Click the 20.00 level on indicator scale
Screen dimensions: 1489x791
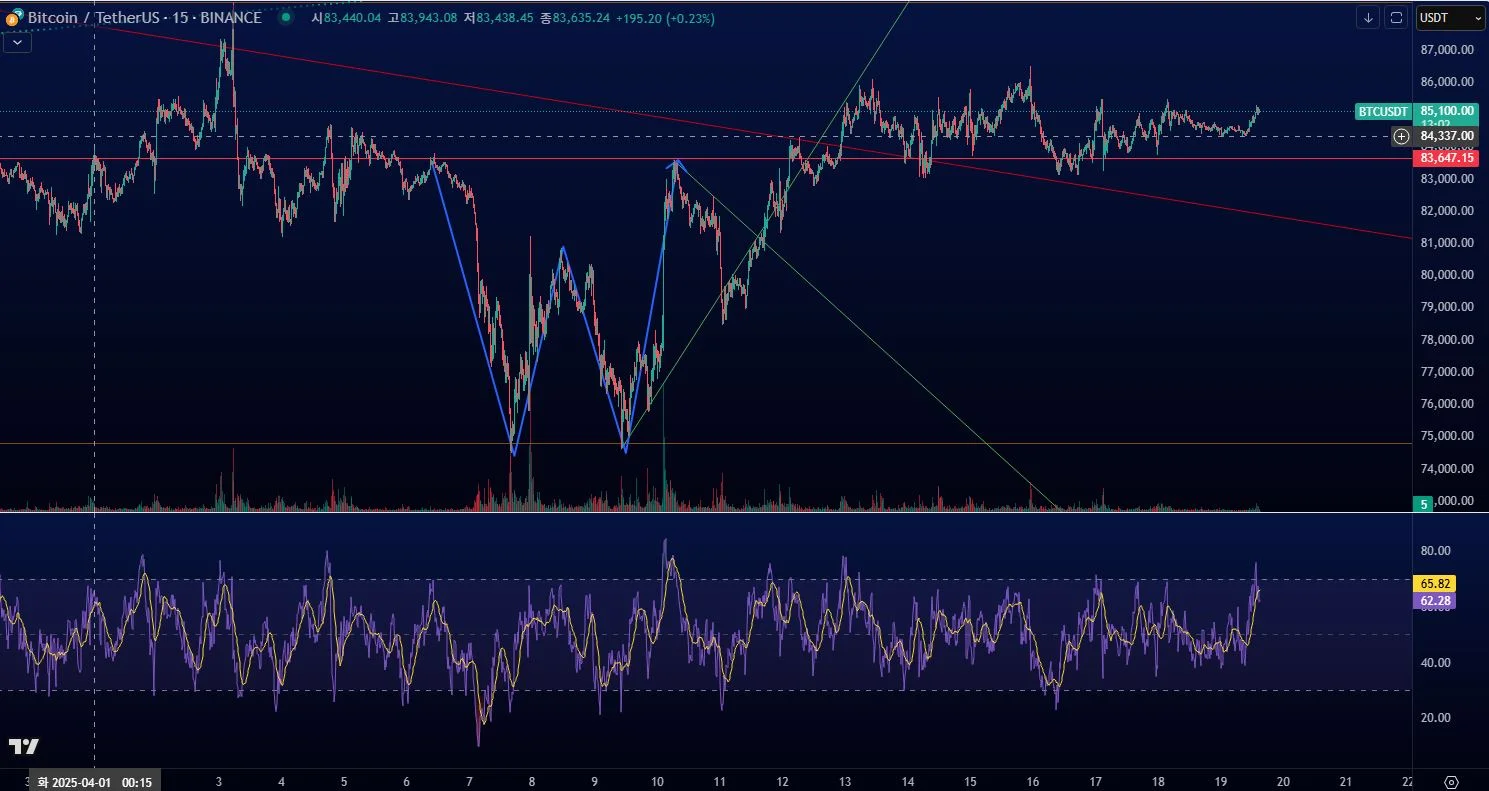[x=1435, y=717]
